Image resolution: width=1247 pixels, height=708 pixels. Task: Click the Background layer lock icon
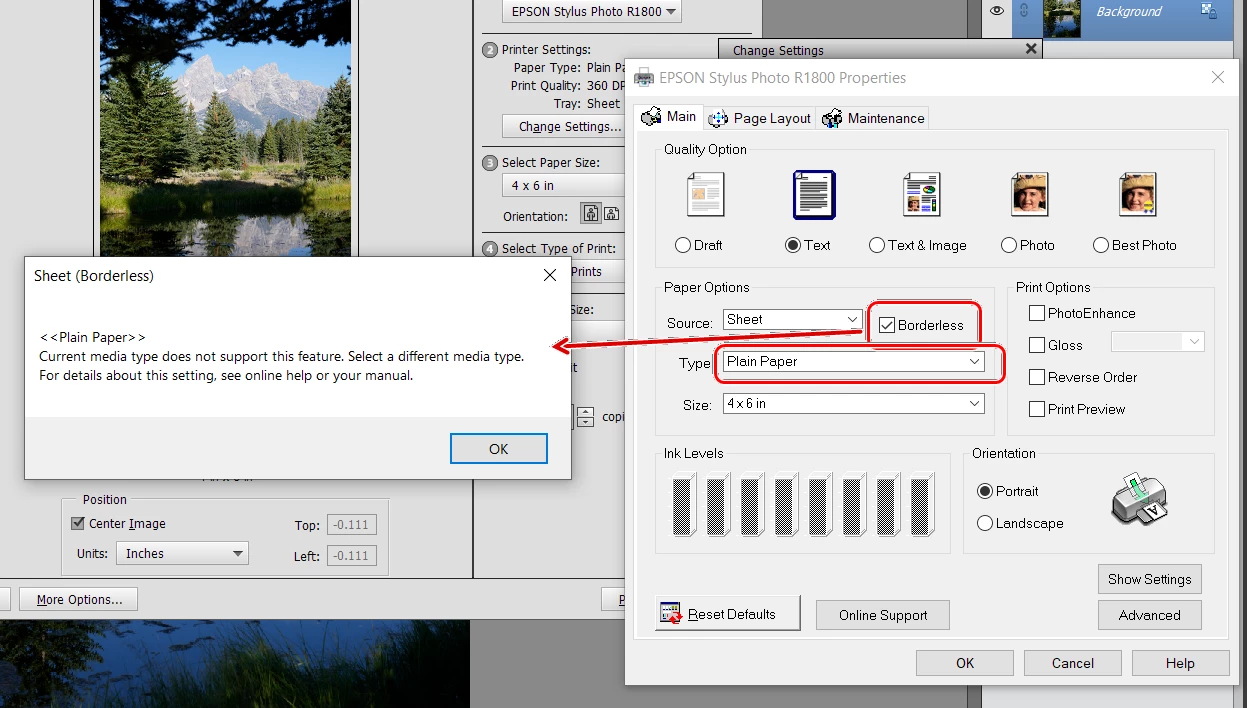tap(1209, 11)
